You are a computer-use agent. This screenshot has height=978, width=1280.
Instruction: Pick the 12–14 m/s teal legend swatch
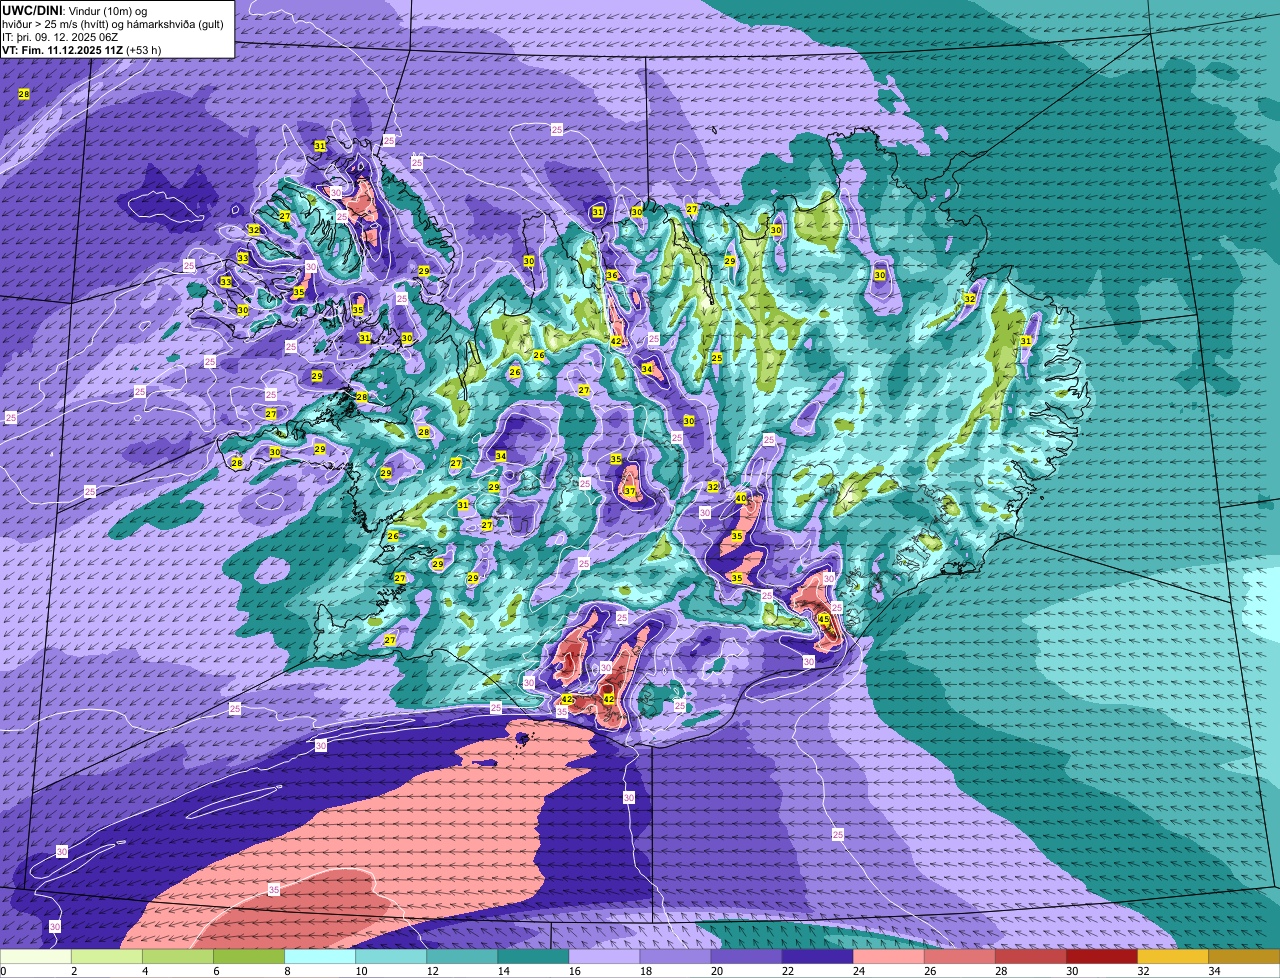coord(462,957)
